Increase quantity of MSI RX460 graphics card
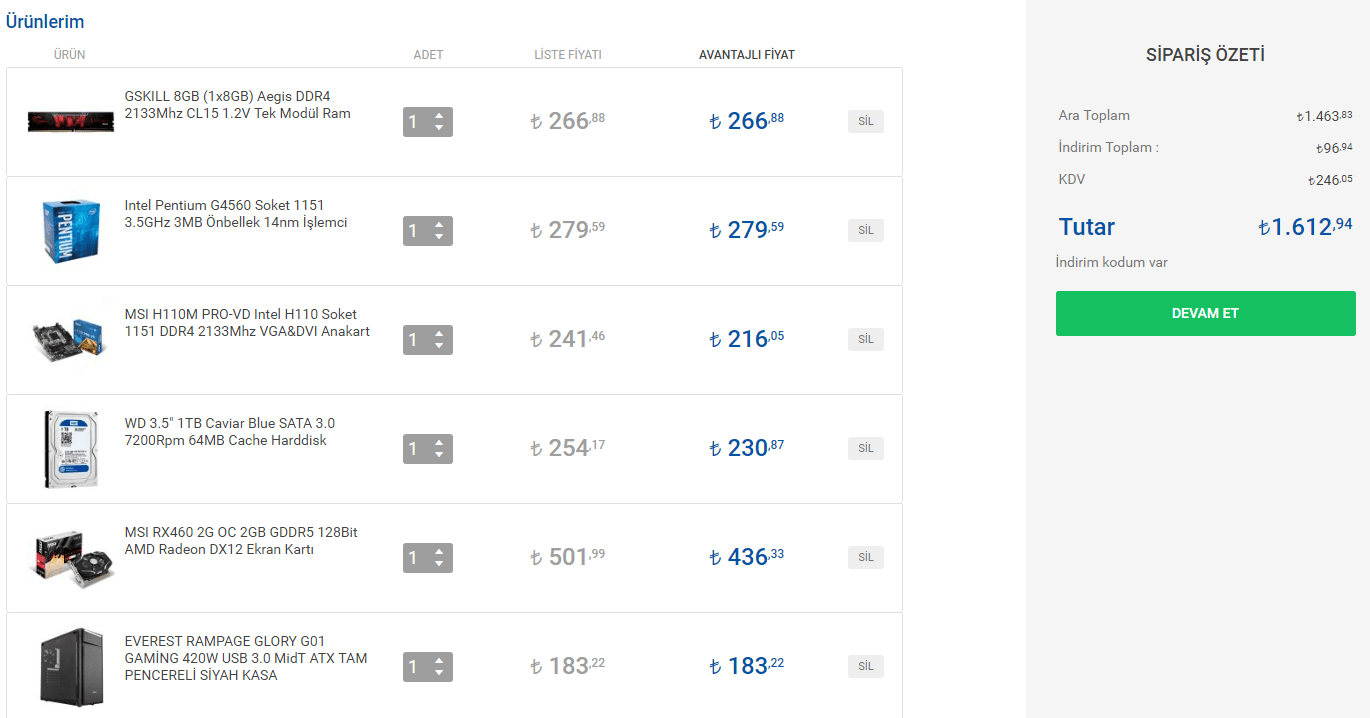Image resolution: width=1370 pixels, height=718 pixels. [x=439, y=552]
